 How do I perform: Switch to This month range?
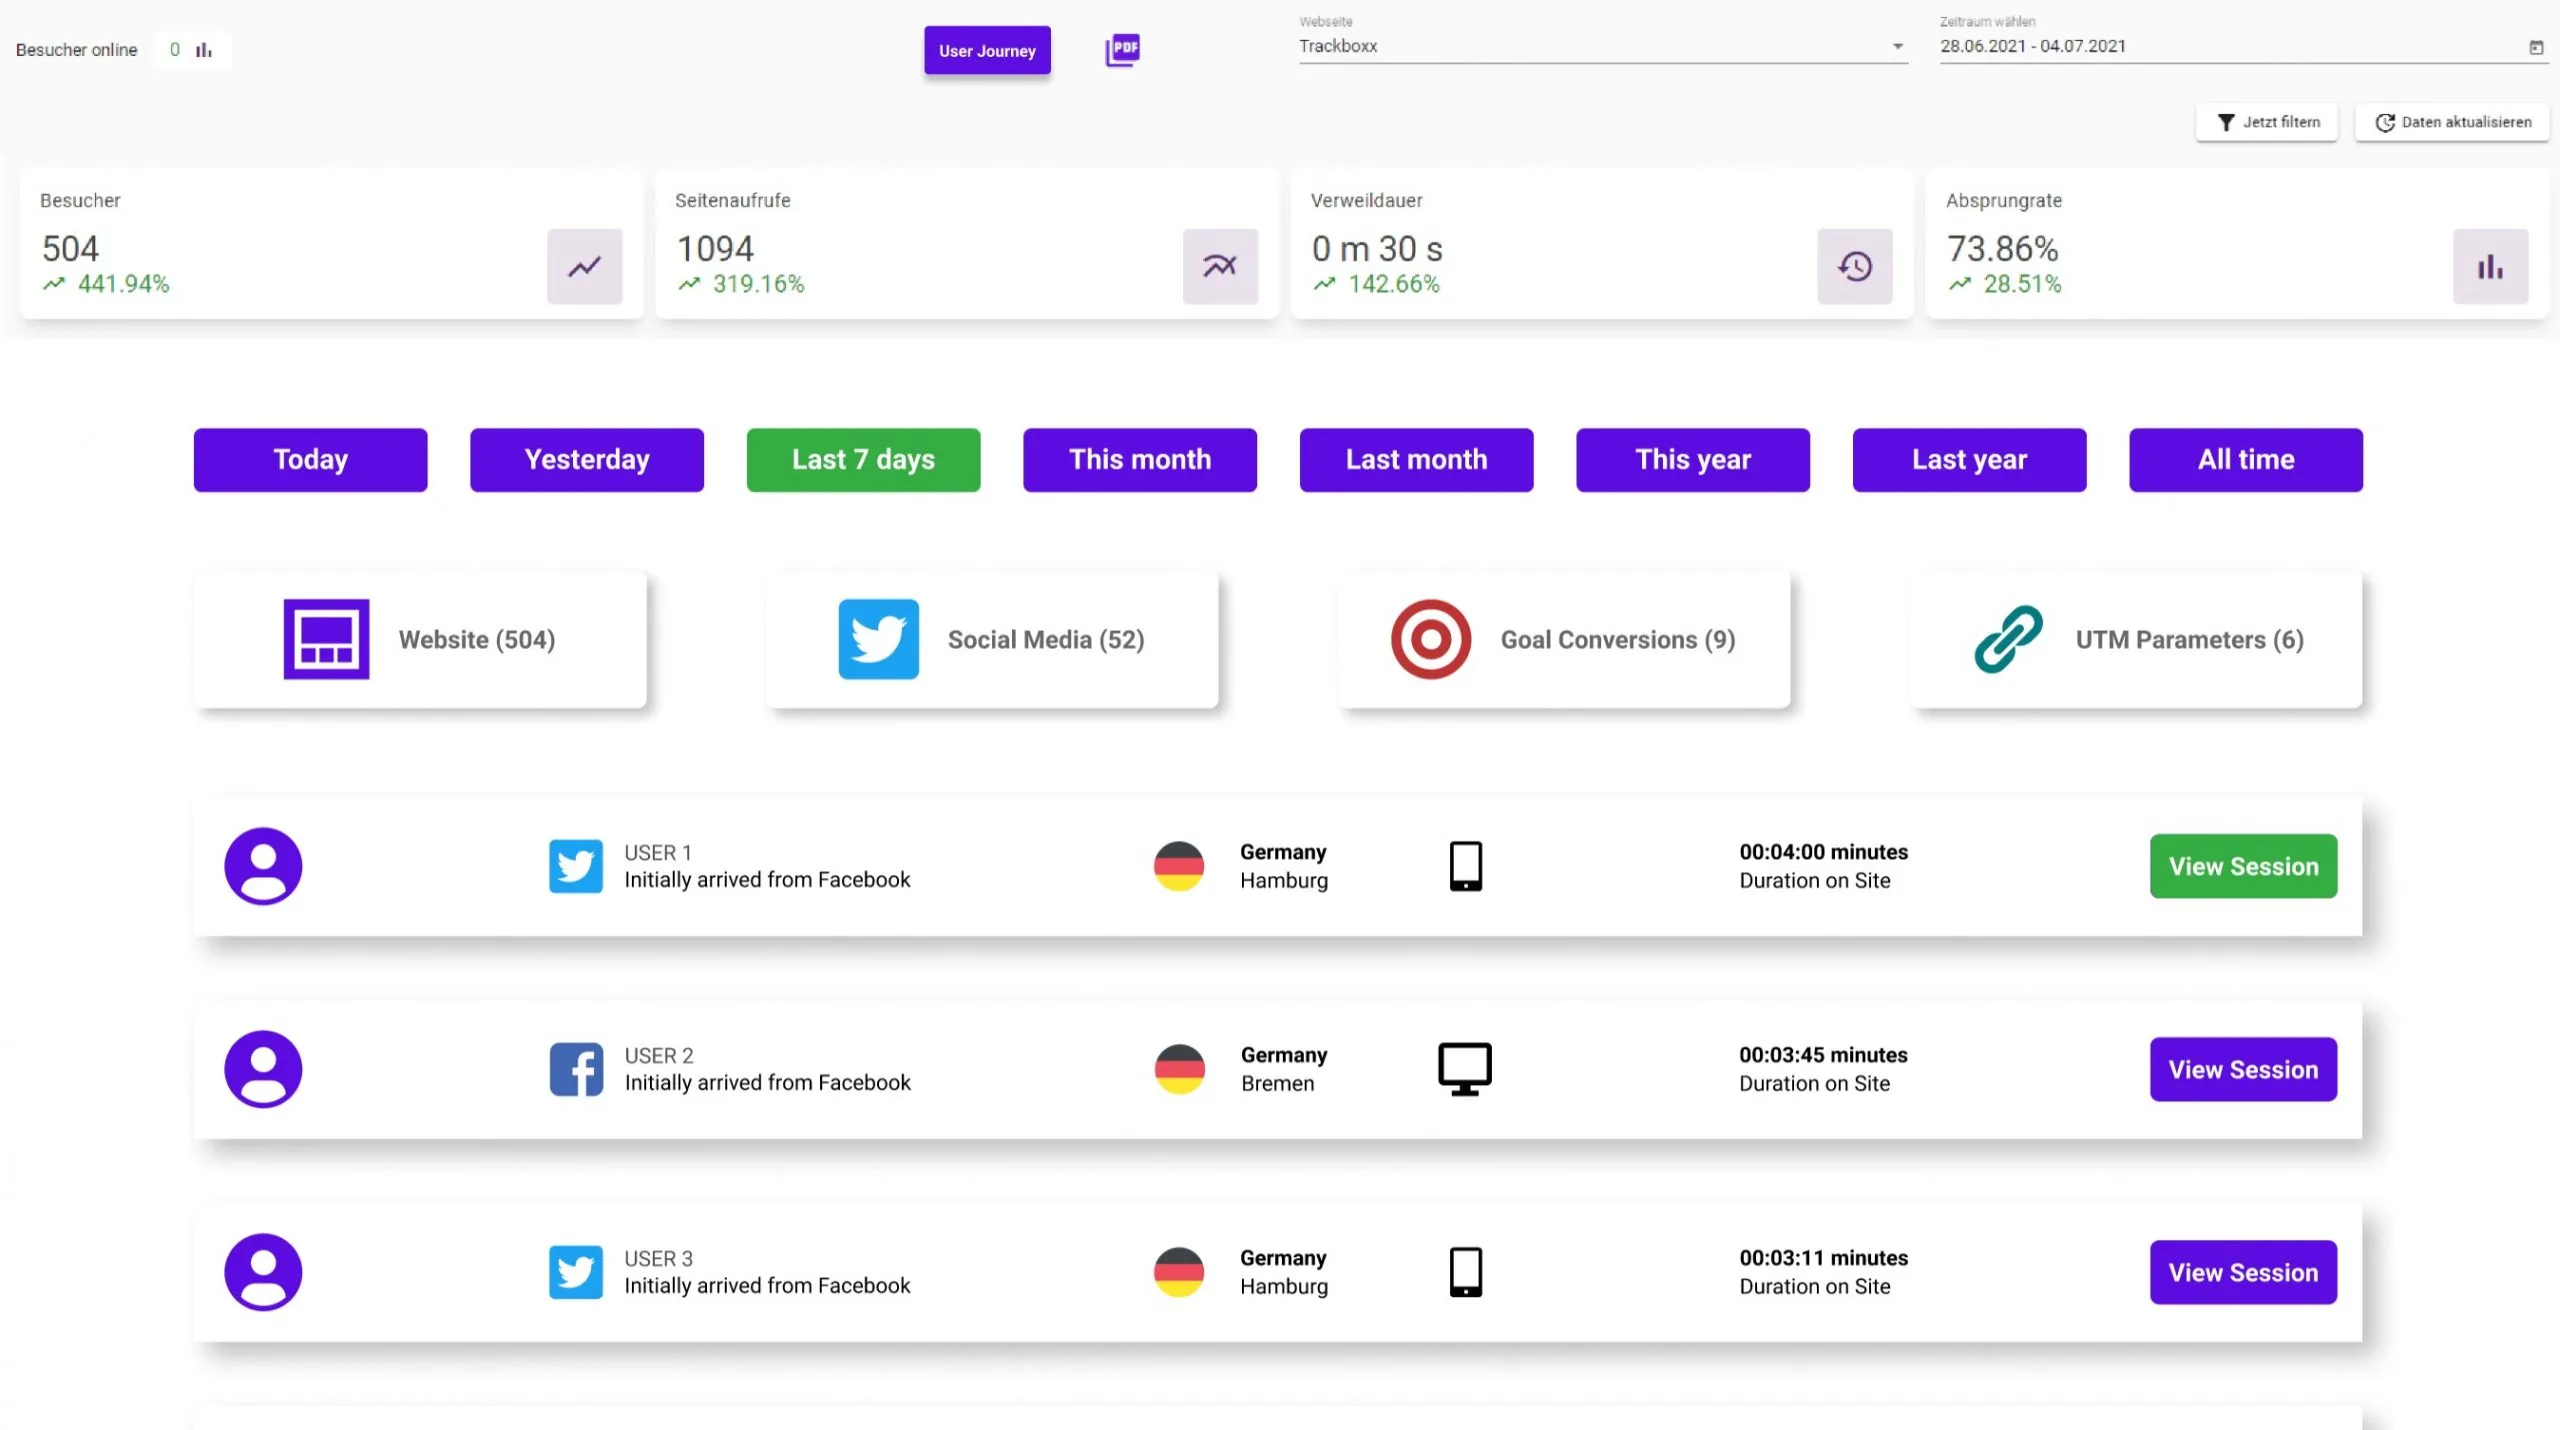[x=1139, y=460]
